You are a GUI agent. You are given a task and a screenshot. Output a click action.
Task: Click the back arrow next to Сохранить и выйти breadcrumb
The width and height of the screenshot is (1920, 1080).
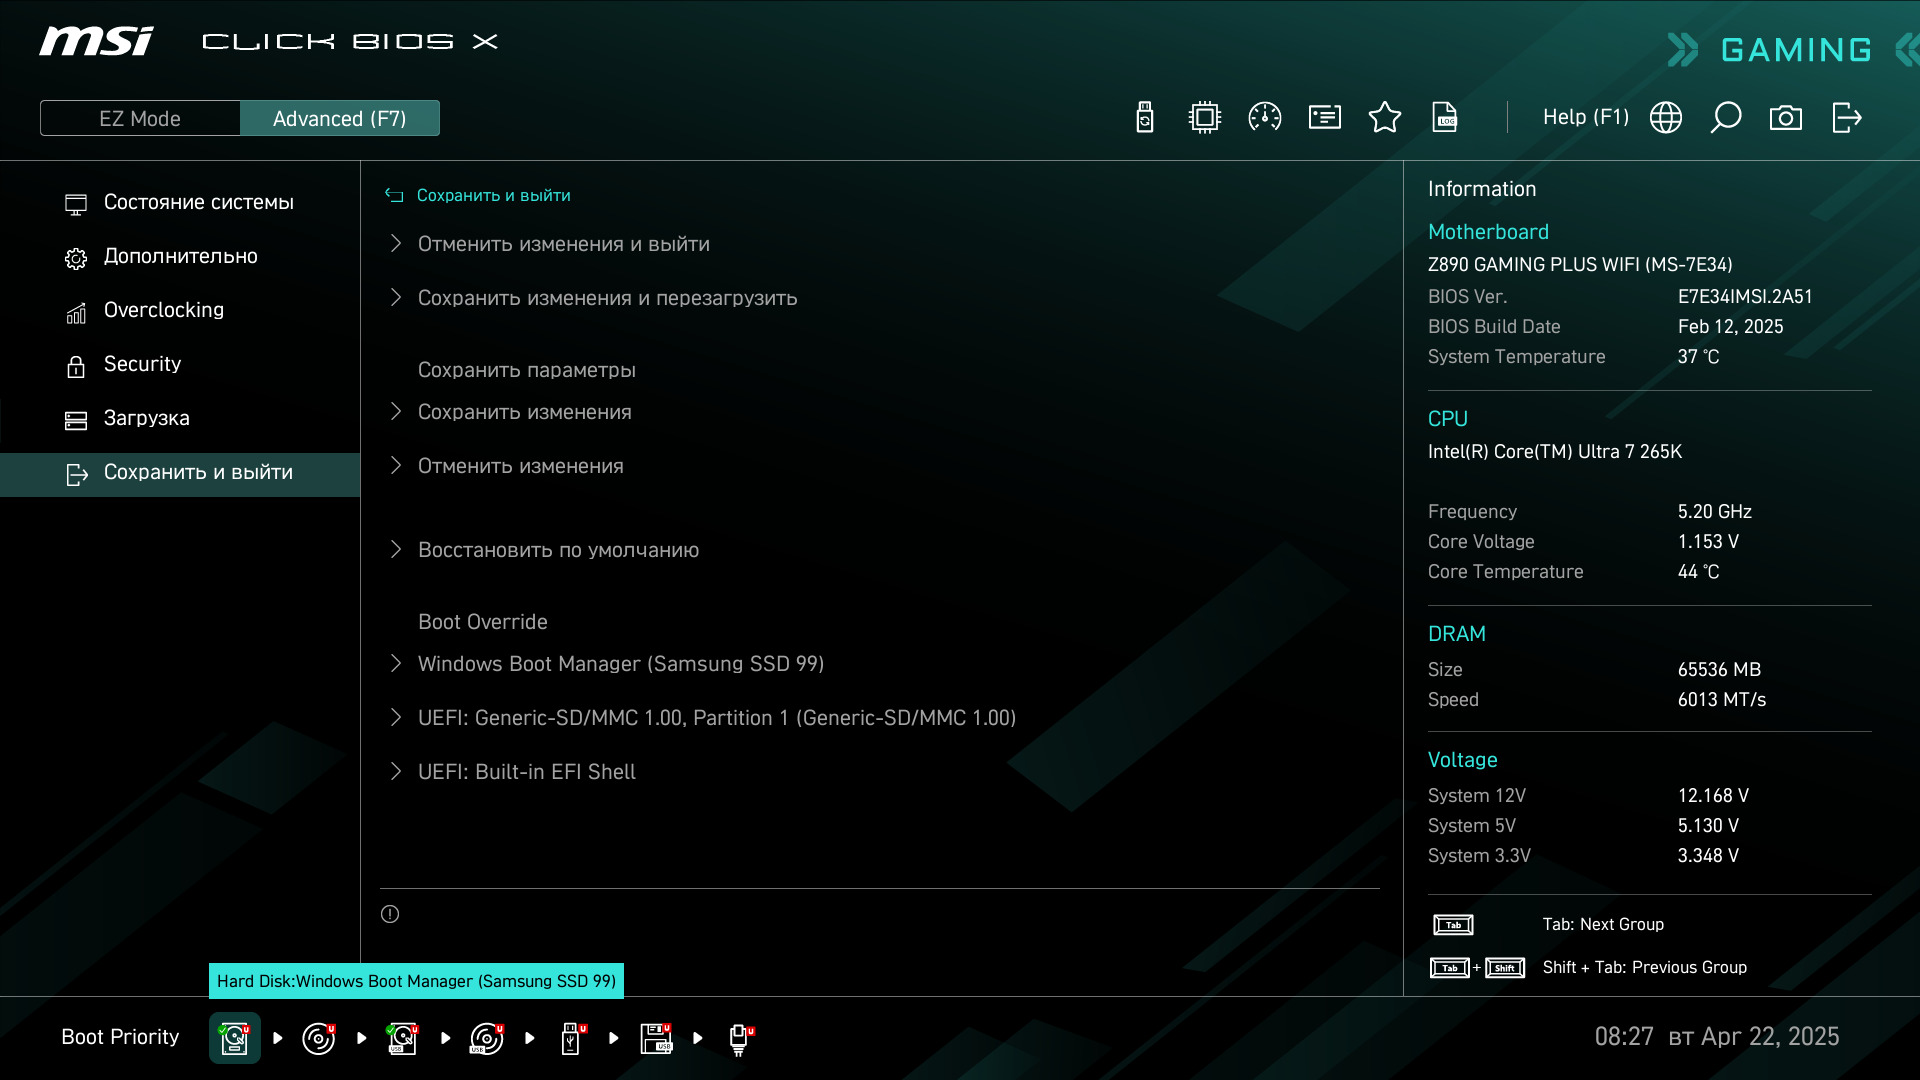pos(394,195)
